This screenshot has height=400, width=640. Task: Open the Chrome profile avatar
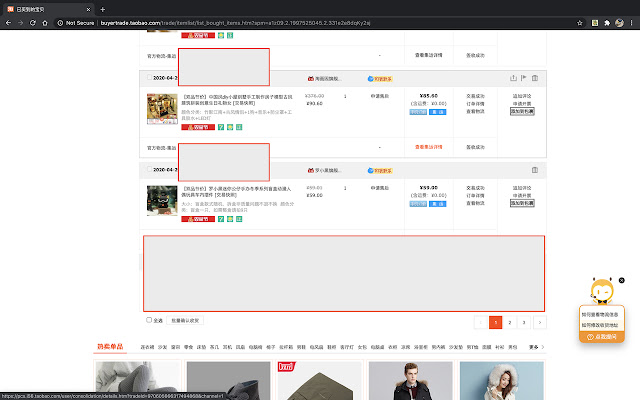coord(619,23)
